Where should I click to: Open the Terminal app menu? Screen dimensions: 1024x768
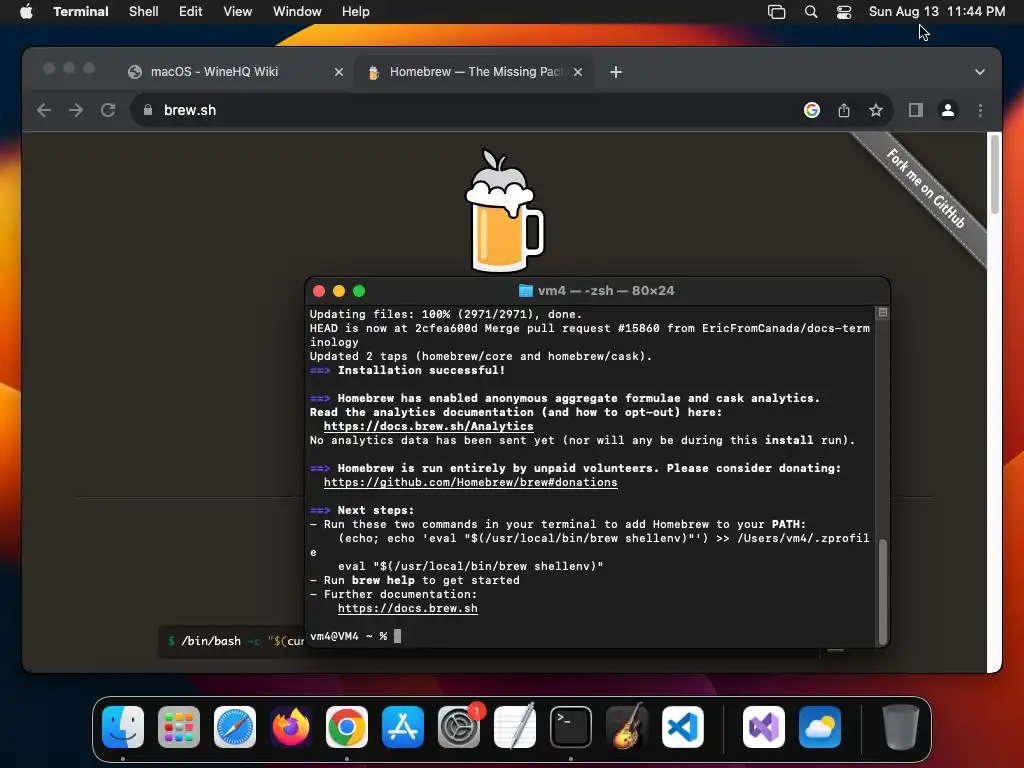click(x=80, y=12)
